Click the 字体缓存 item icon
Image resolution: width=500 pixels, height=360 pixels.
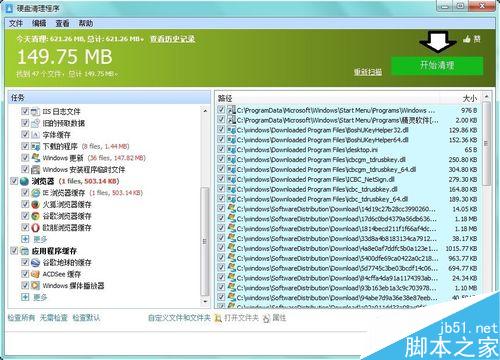tap(35, 135)
